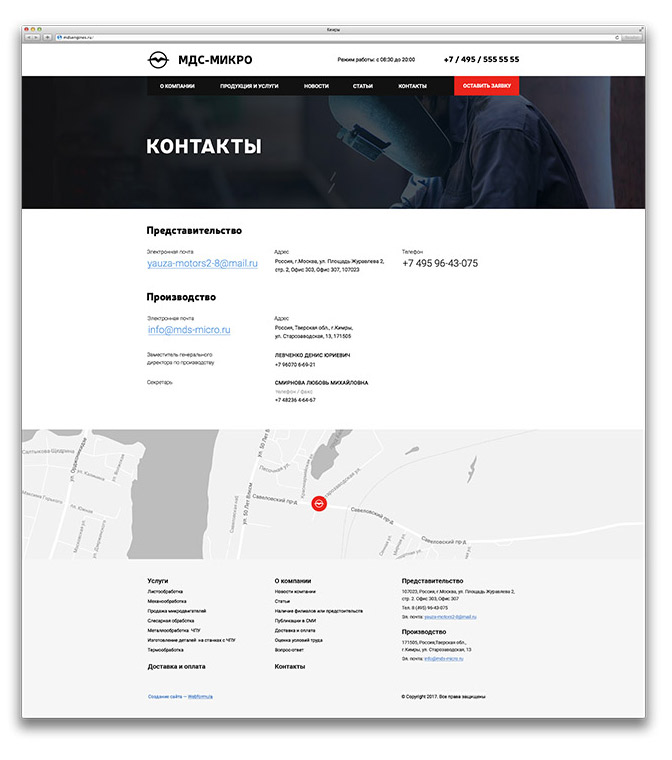
Task: Click the browser back arrow button
Action: coord(28,37)
